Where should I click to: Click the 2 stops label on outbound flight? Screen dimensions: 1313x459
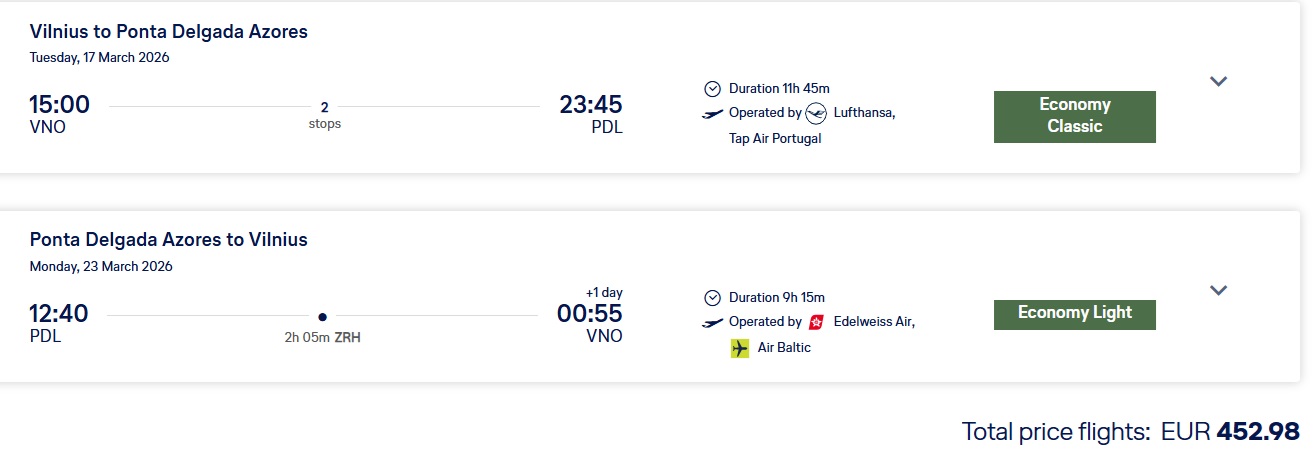[x=324, y=115]
